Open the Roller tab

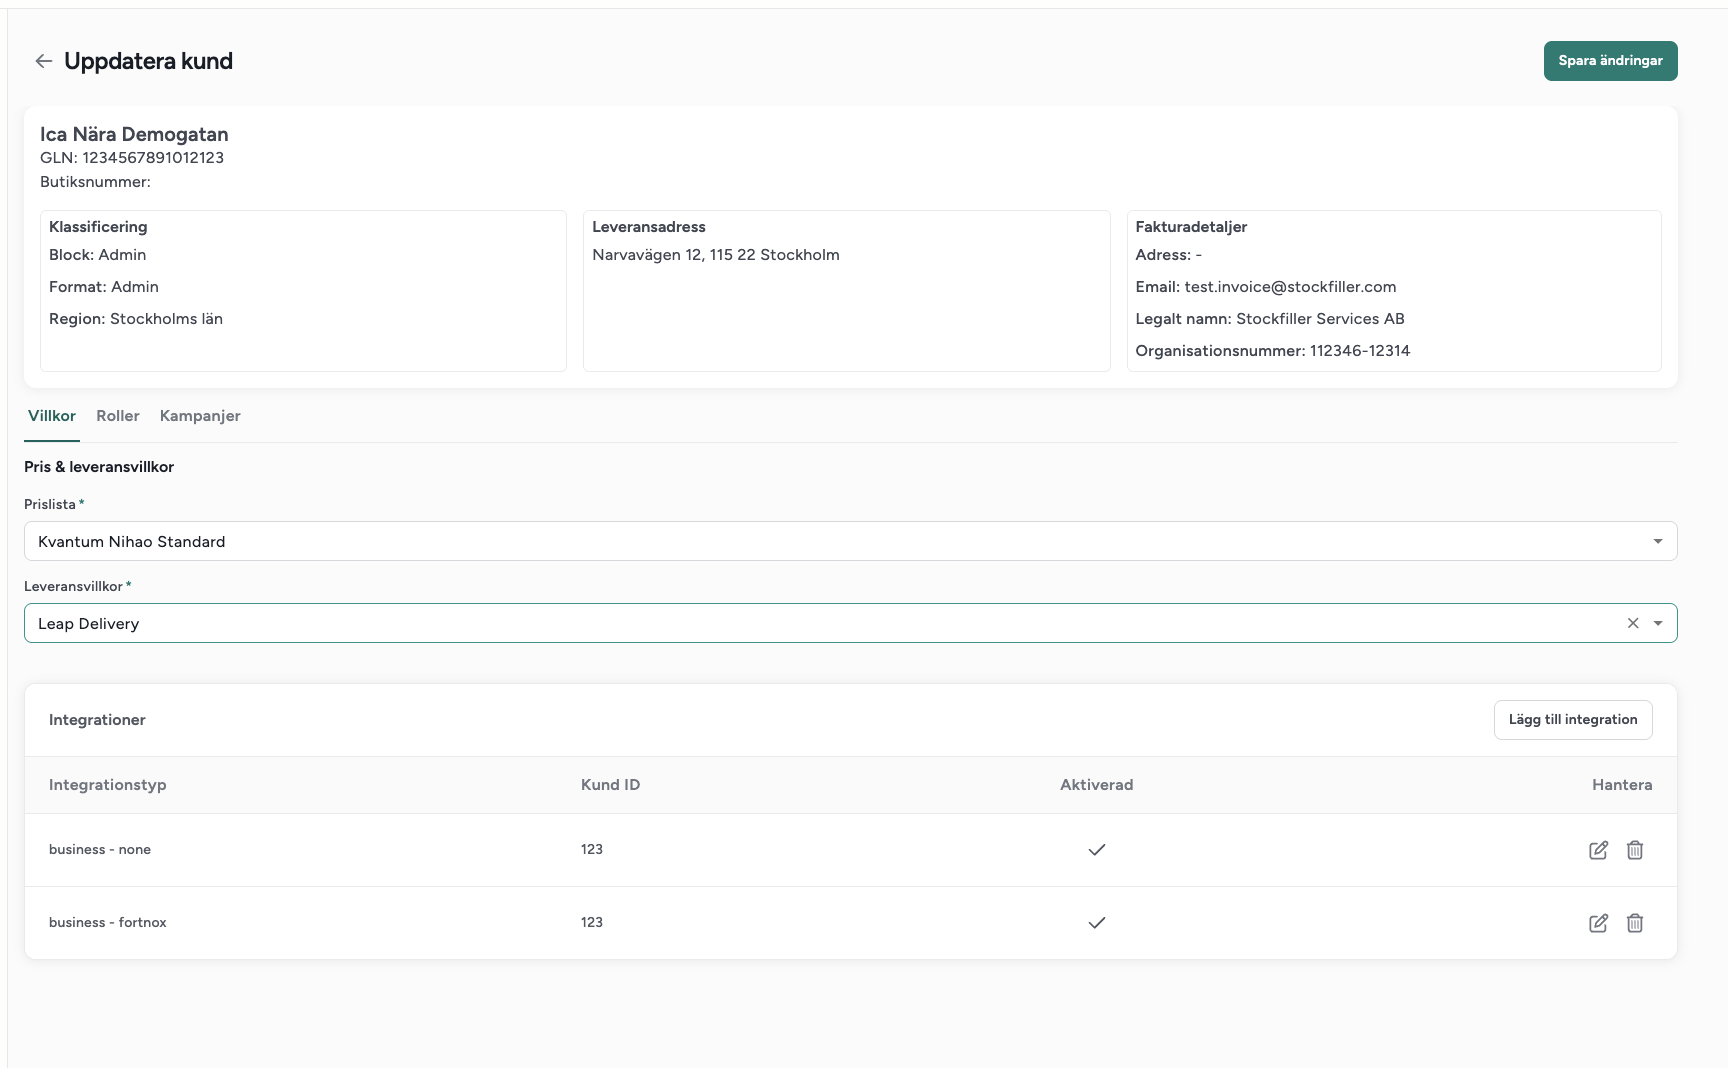(118, 416)
